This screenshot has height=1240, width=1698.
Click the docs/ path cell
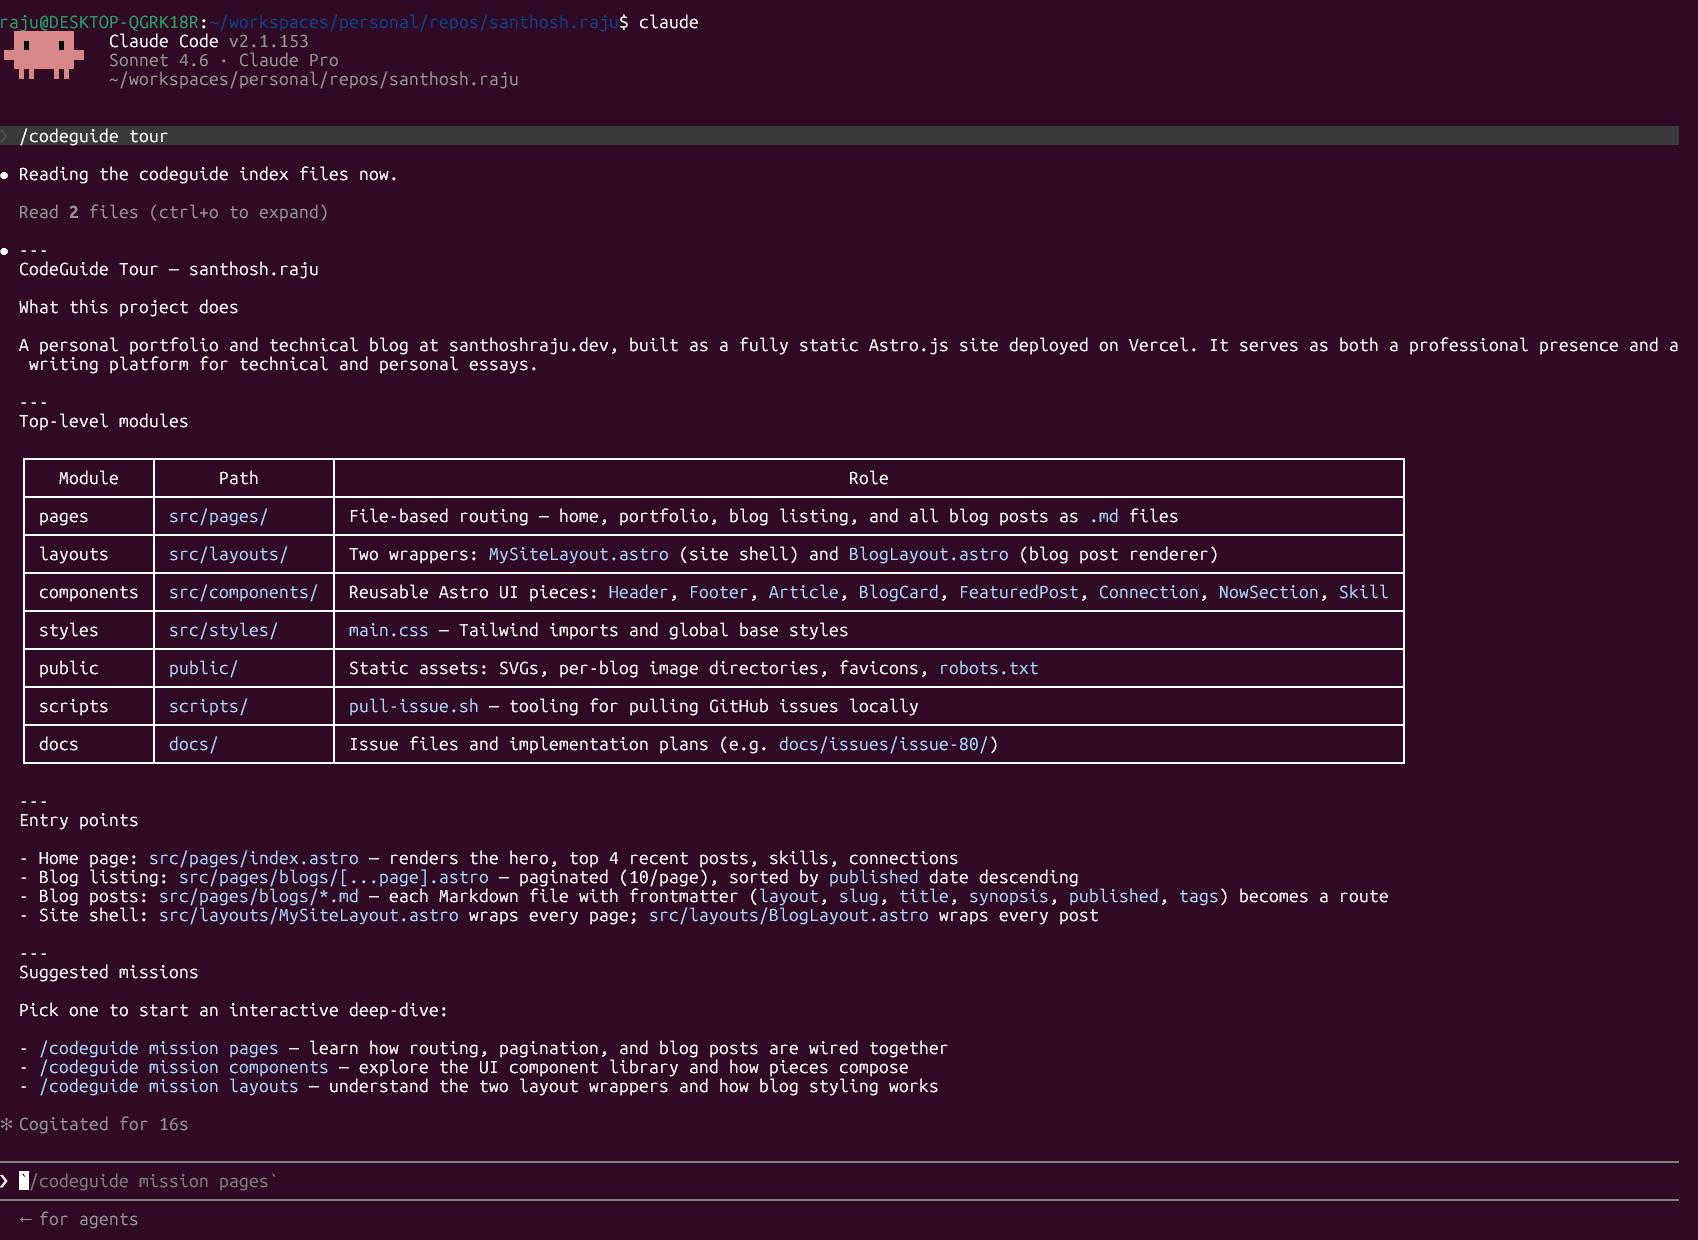tap(193, 744)
